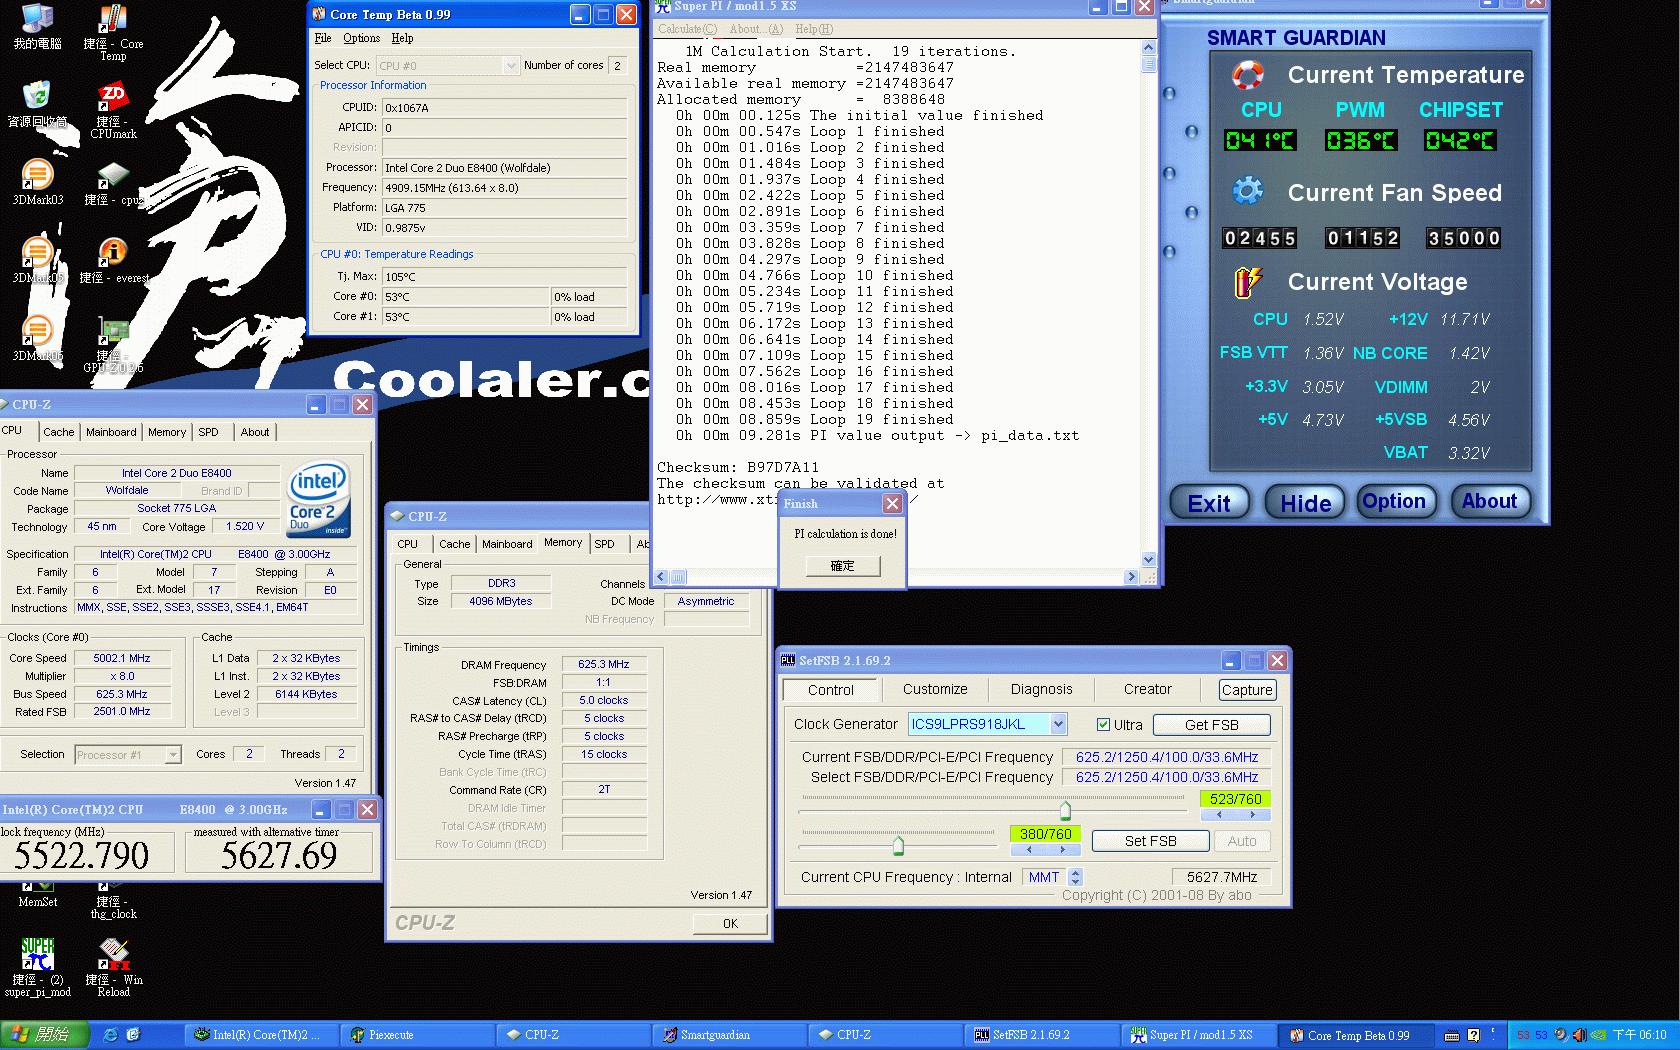The height and width of the screenshot is (1050, 1680).
Task: Click the Set FSB button
Action: point(1150,841)
